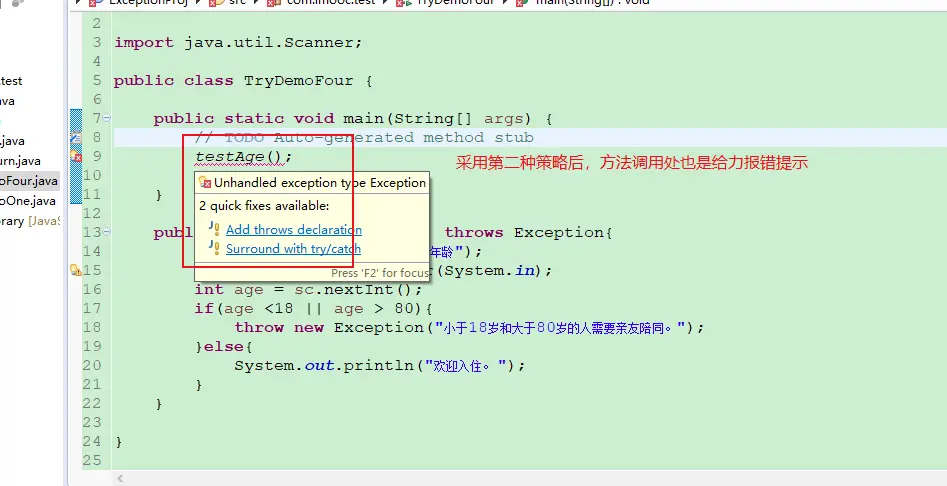947x486 pixels.
Task: Open the file ending in urn.java
Action: point(21,161)
